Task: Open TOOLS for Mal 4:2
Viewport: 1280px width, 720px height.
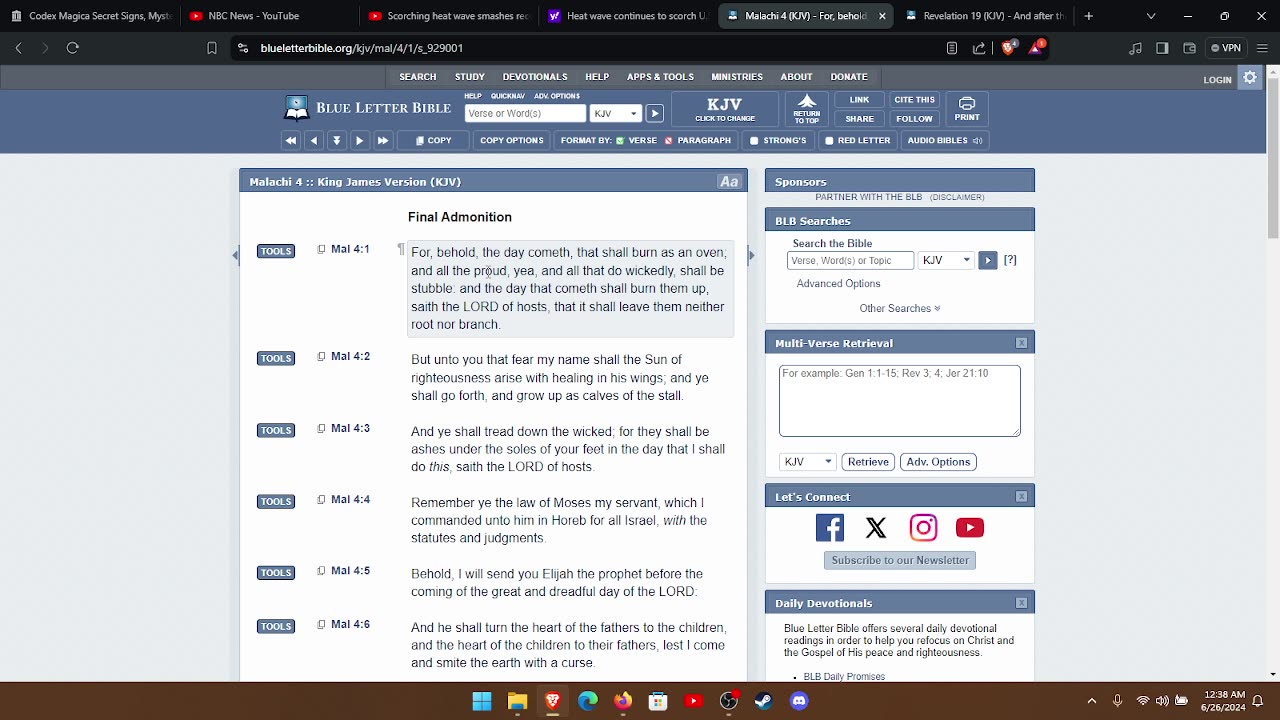Action: (x=276, y=358)
